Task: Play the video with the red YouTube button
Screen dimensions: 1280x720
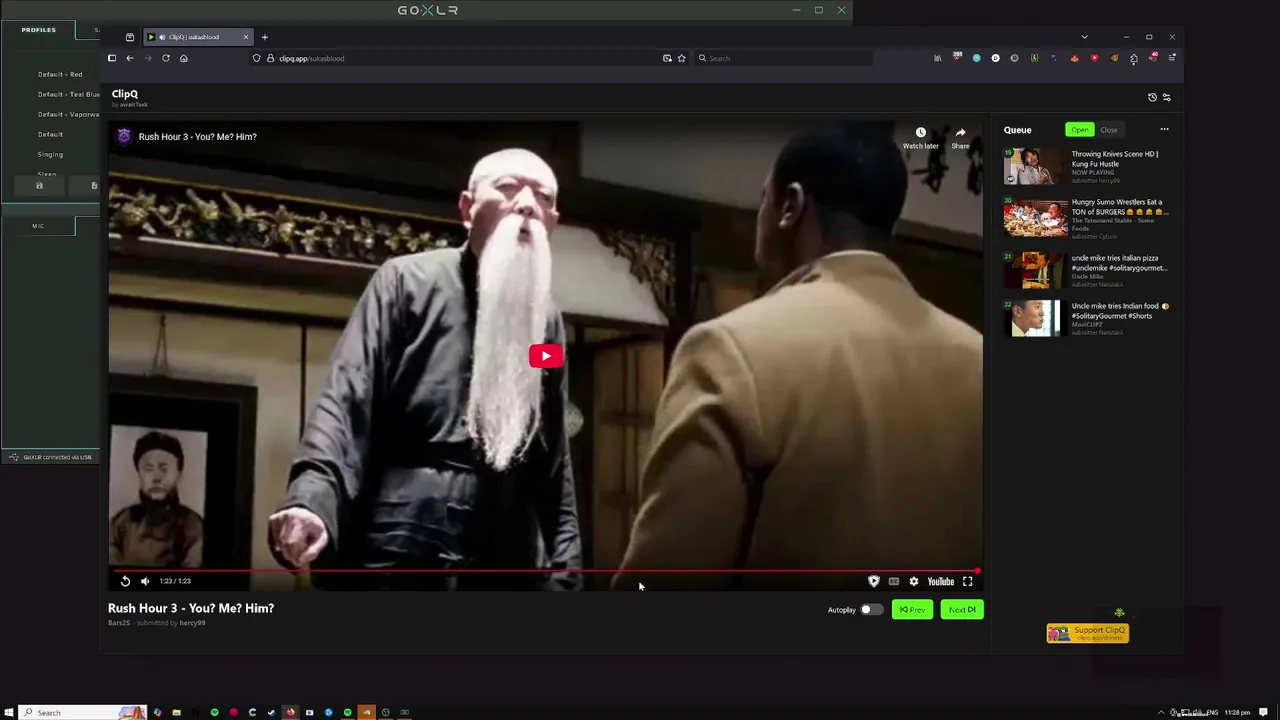Action: point(545,356)
